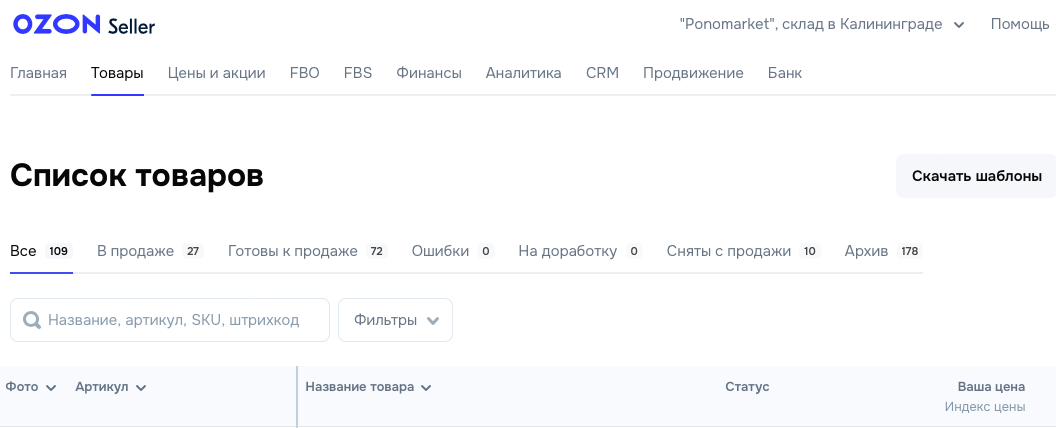Go to Цены и акции section

[x=216, y=73]
